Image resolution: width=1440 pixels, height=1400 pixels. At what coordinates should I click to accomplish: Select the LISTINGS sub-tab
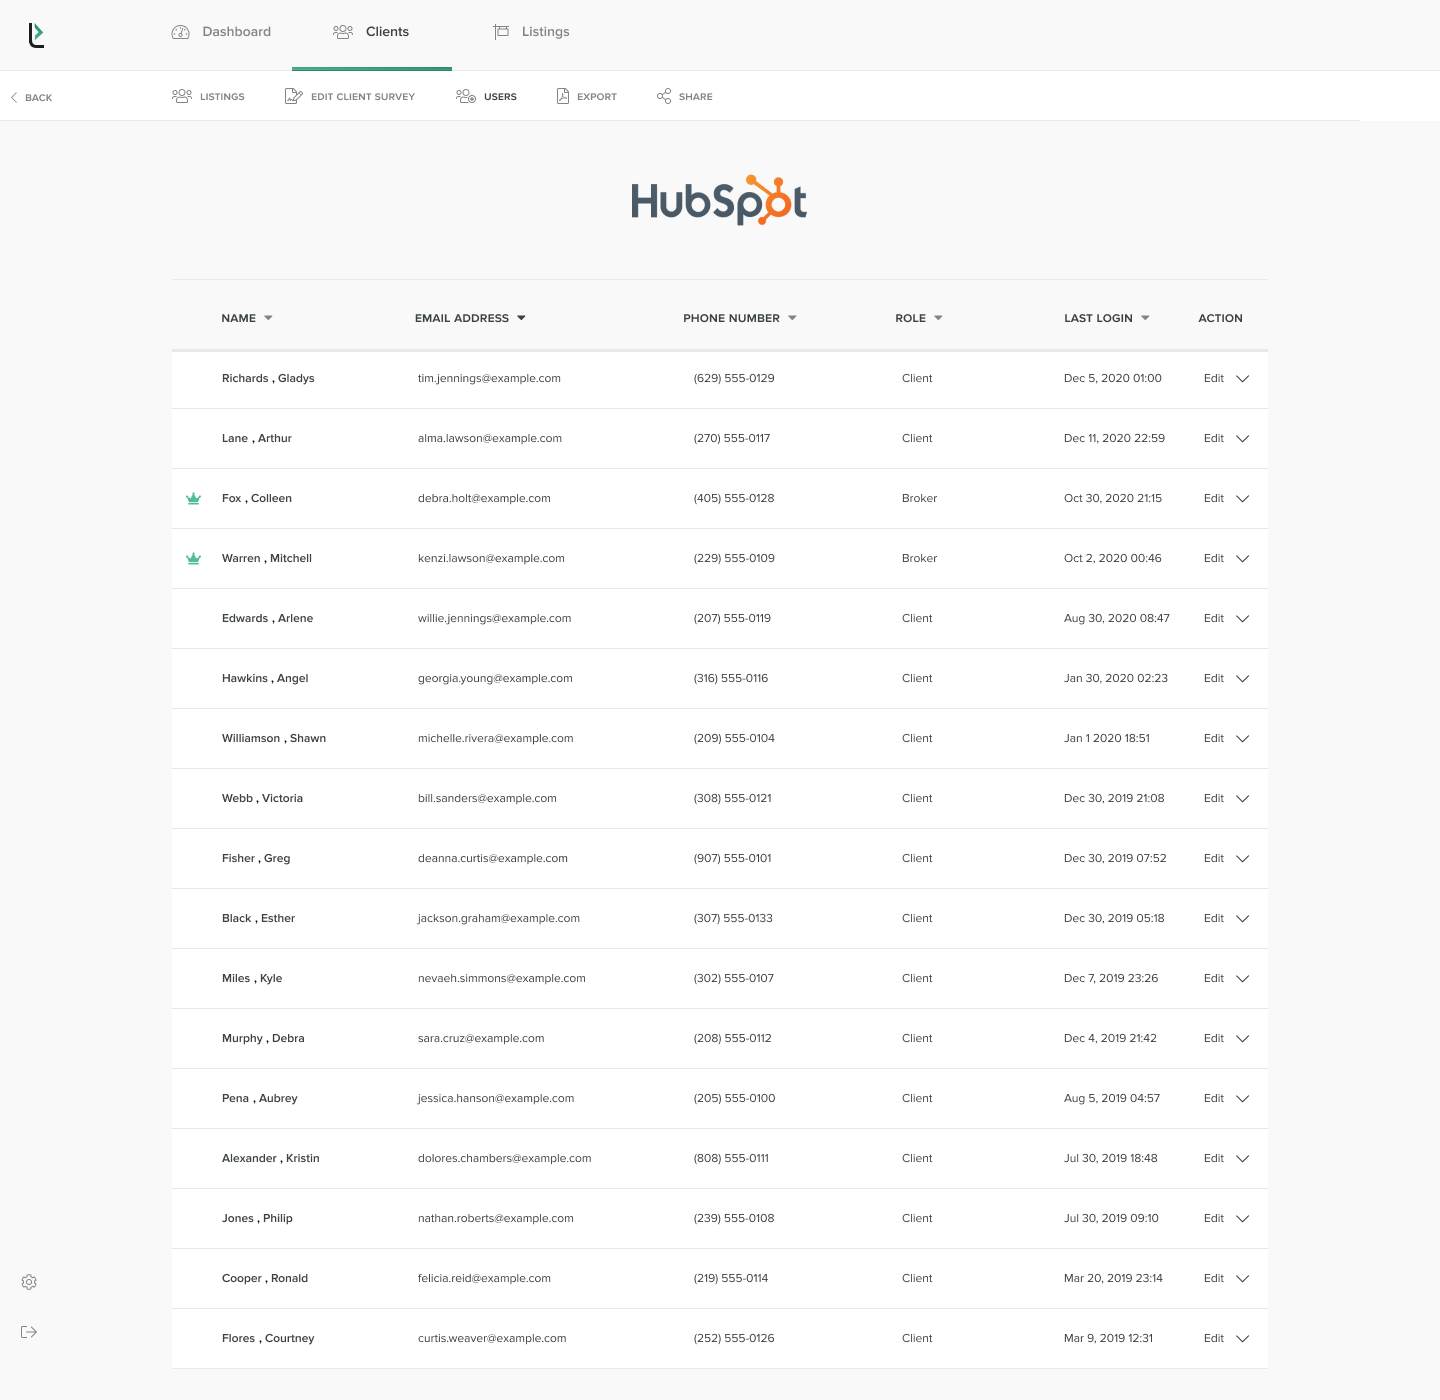tap(208, 96)
